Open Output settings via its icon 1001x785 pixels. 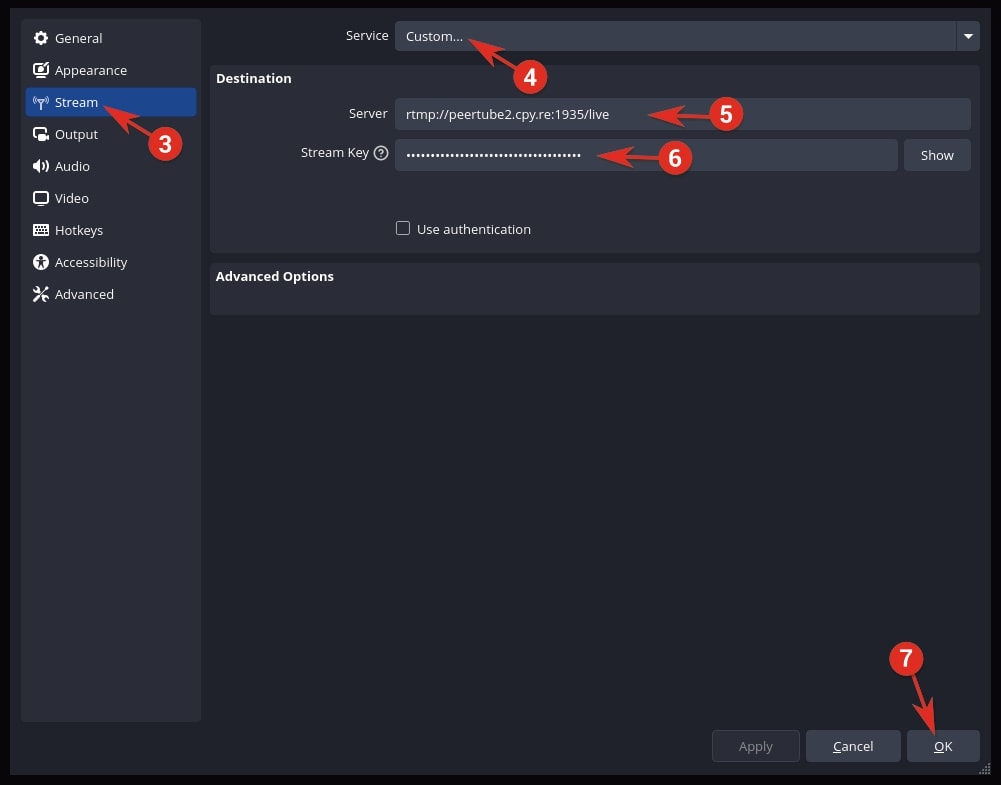40,134
